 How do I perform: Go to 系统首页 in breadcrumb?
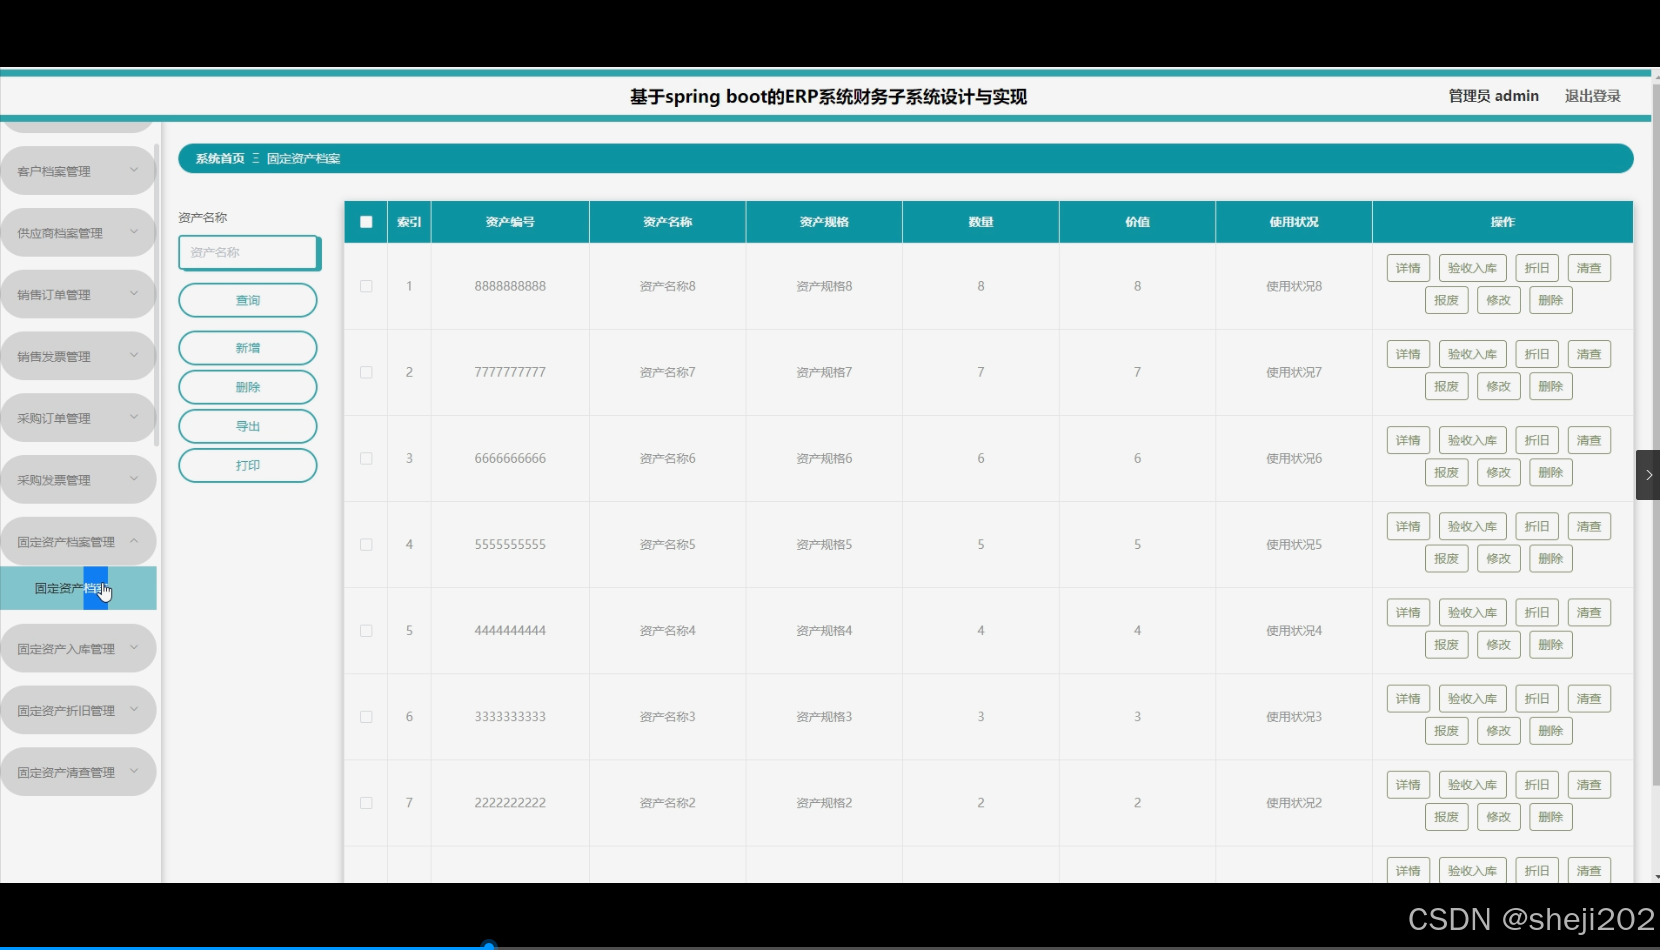point(220,159)
